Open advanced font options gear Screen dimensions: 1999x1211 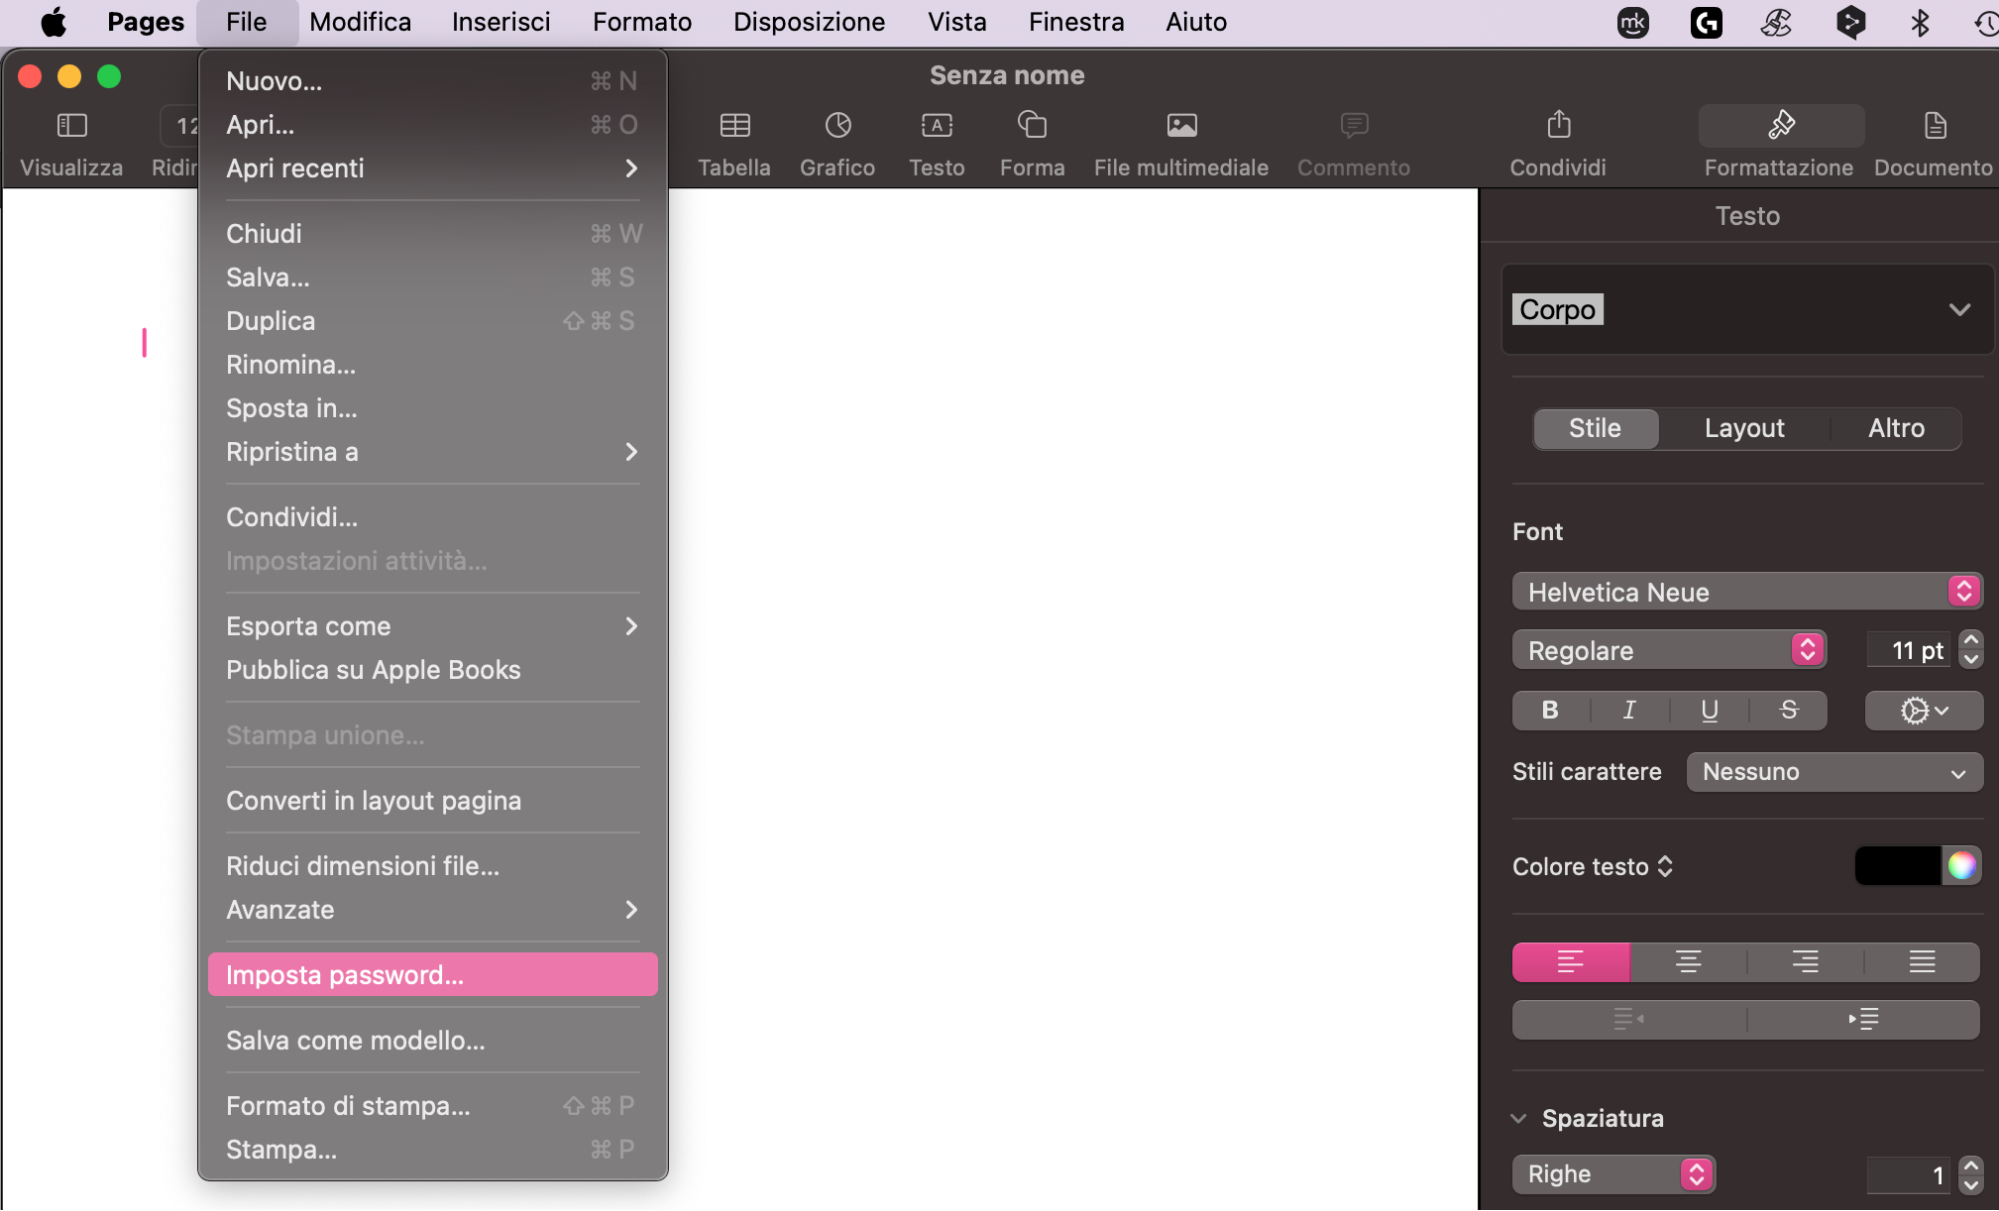coord(1923,710)
